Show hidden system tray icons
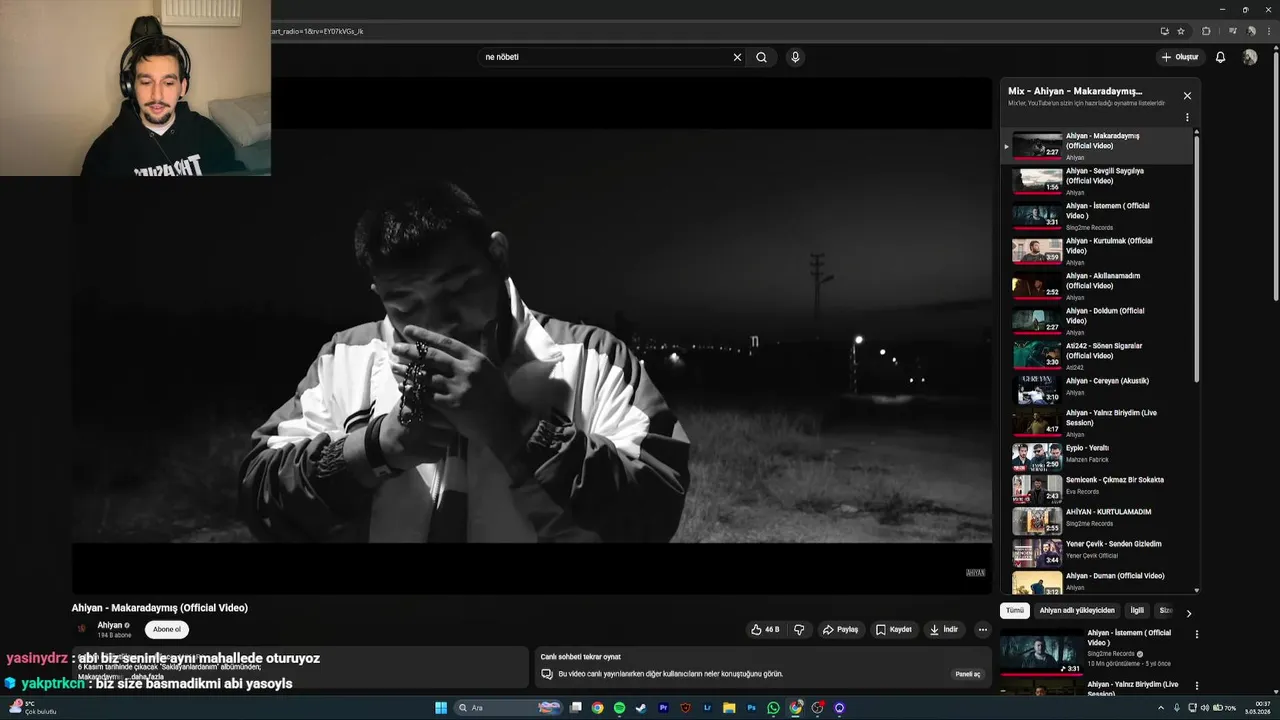 point(1161,708)
